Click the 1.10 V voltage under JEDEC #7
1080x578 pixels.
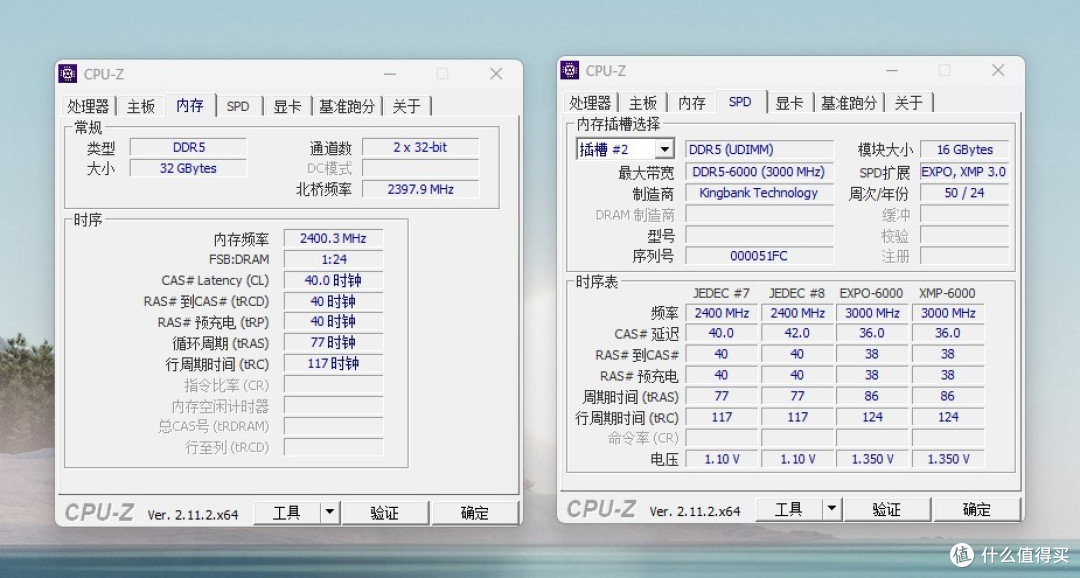(721, 459)
